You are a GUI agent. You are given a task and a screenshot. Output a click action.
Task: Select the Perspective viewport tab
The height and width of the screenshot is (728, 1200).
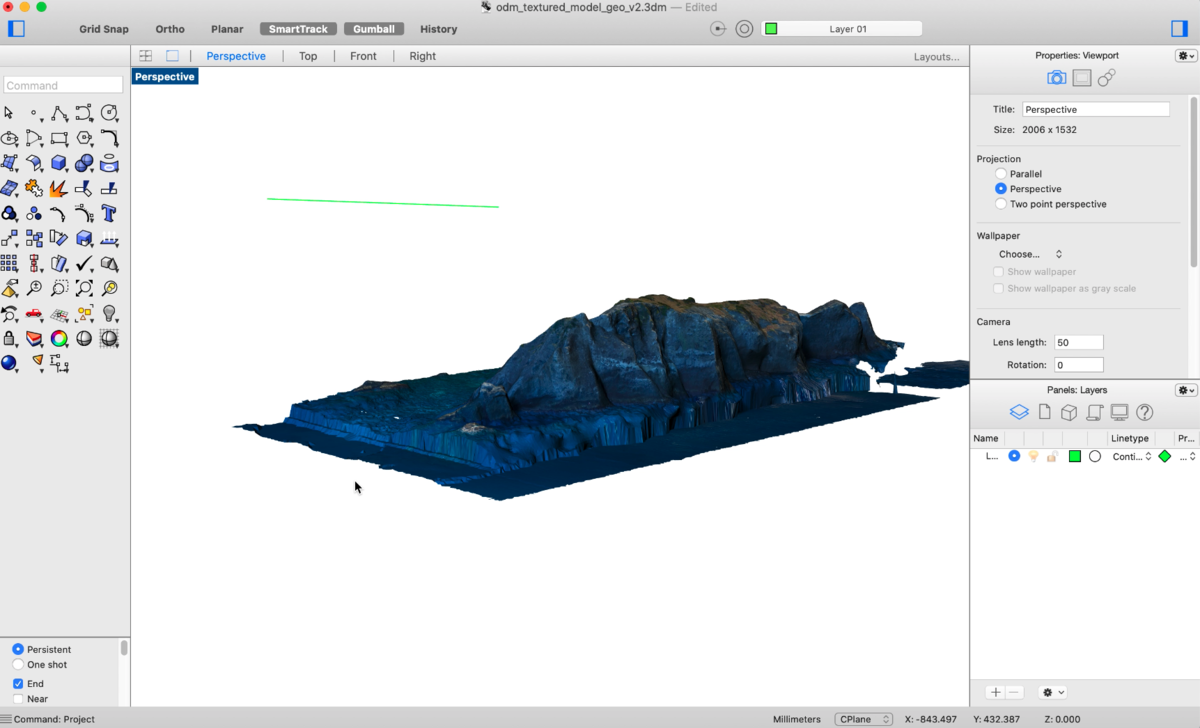236,56
